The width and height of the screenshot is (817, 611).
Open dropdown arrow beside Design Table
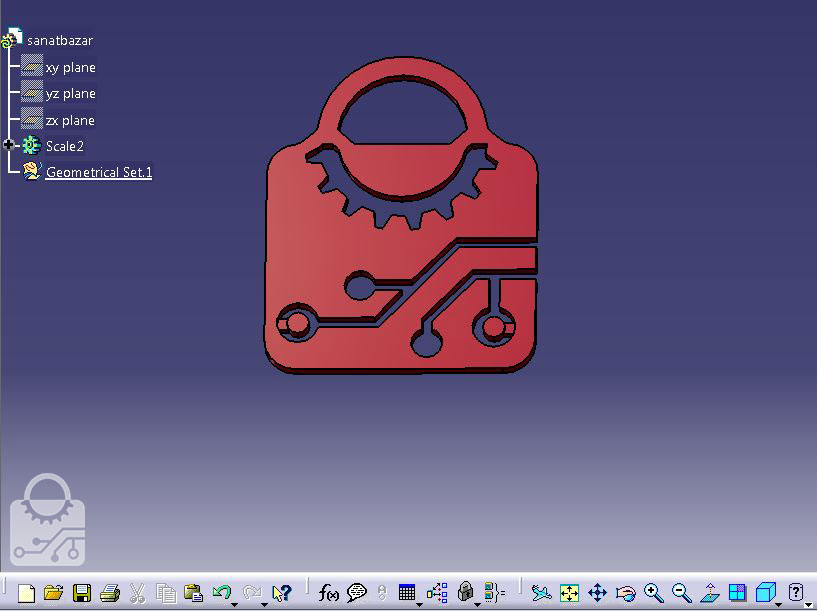pyautogui.click(x=419, y=604)
